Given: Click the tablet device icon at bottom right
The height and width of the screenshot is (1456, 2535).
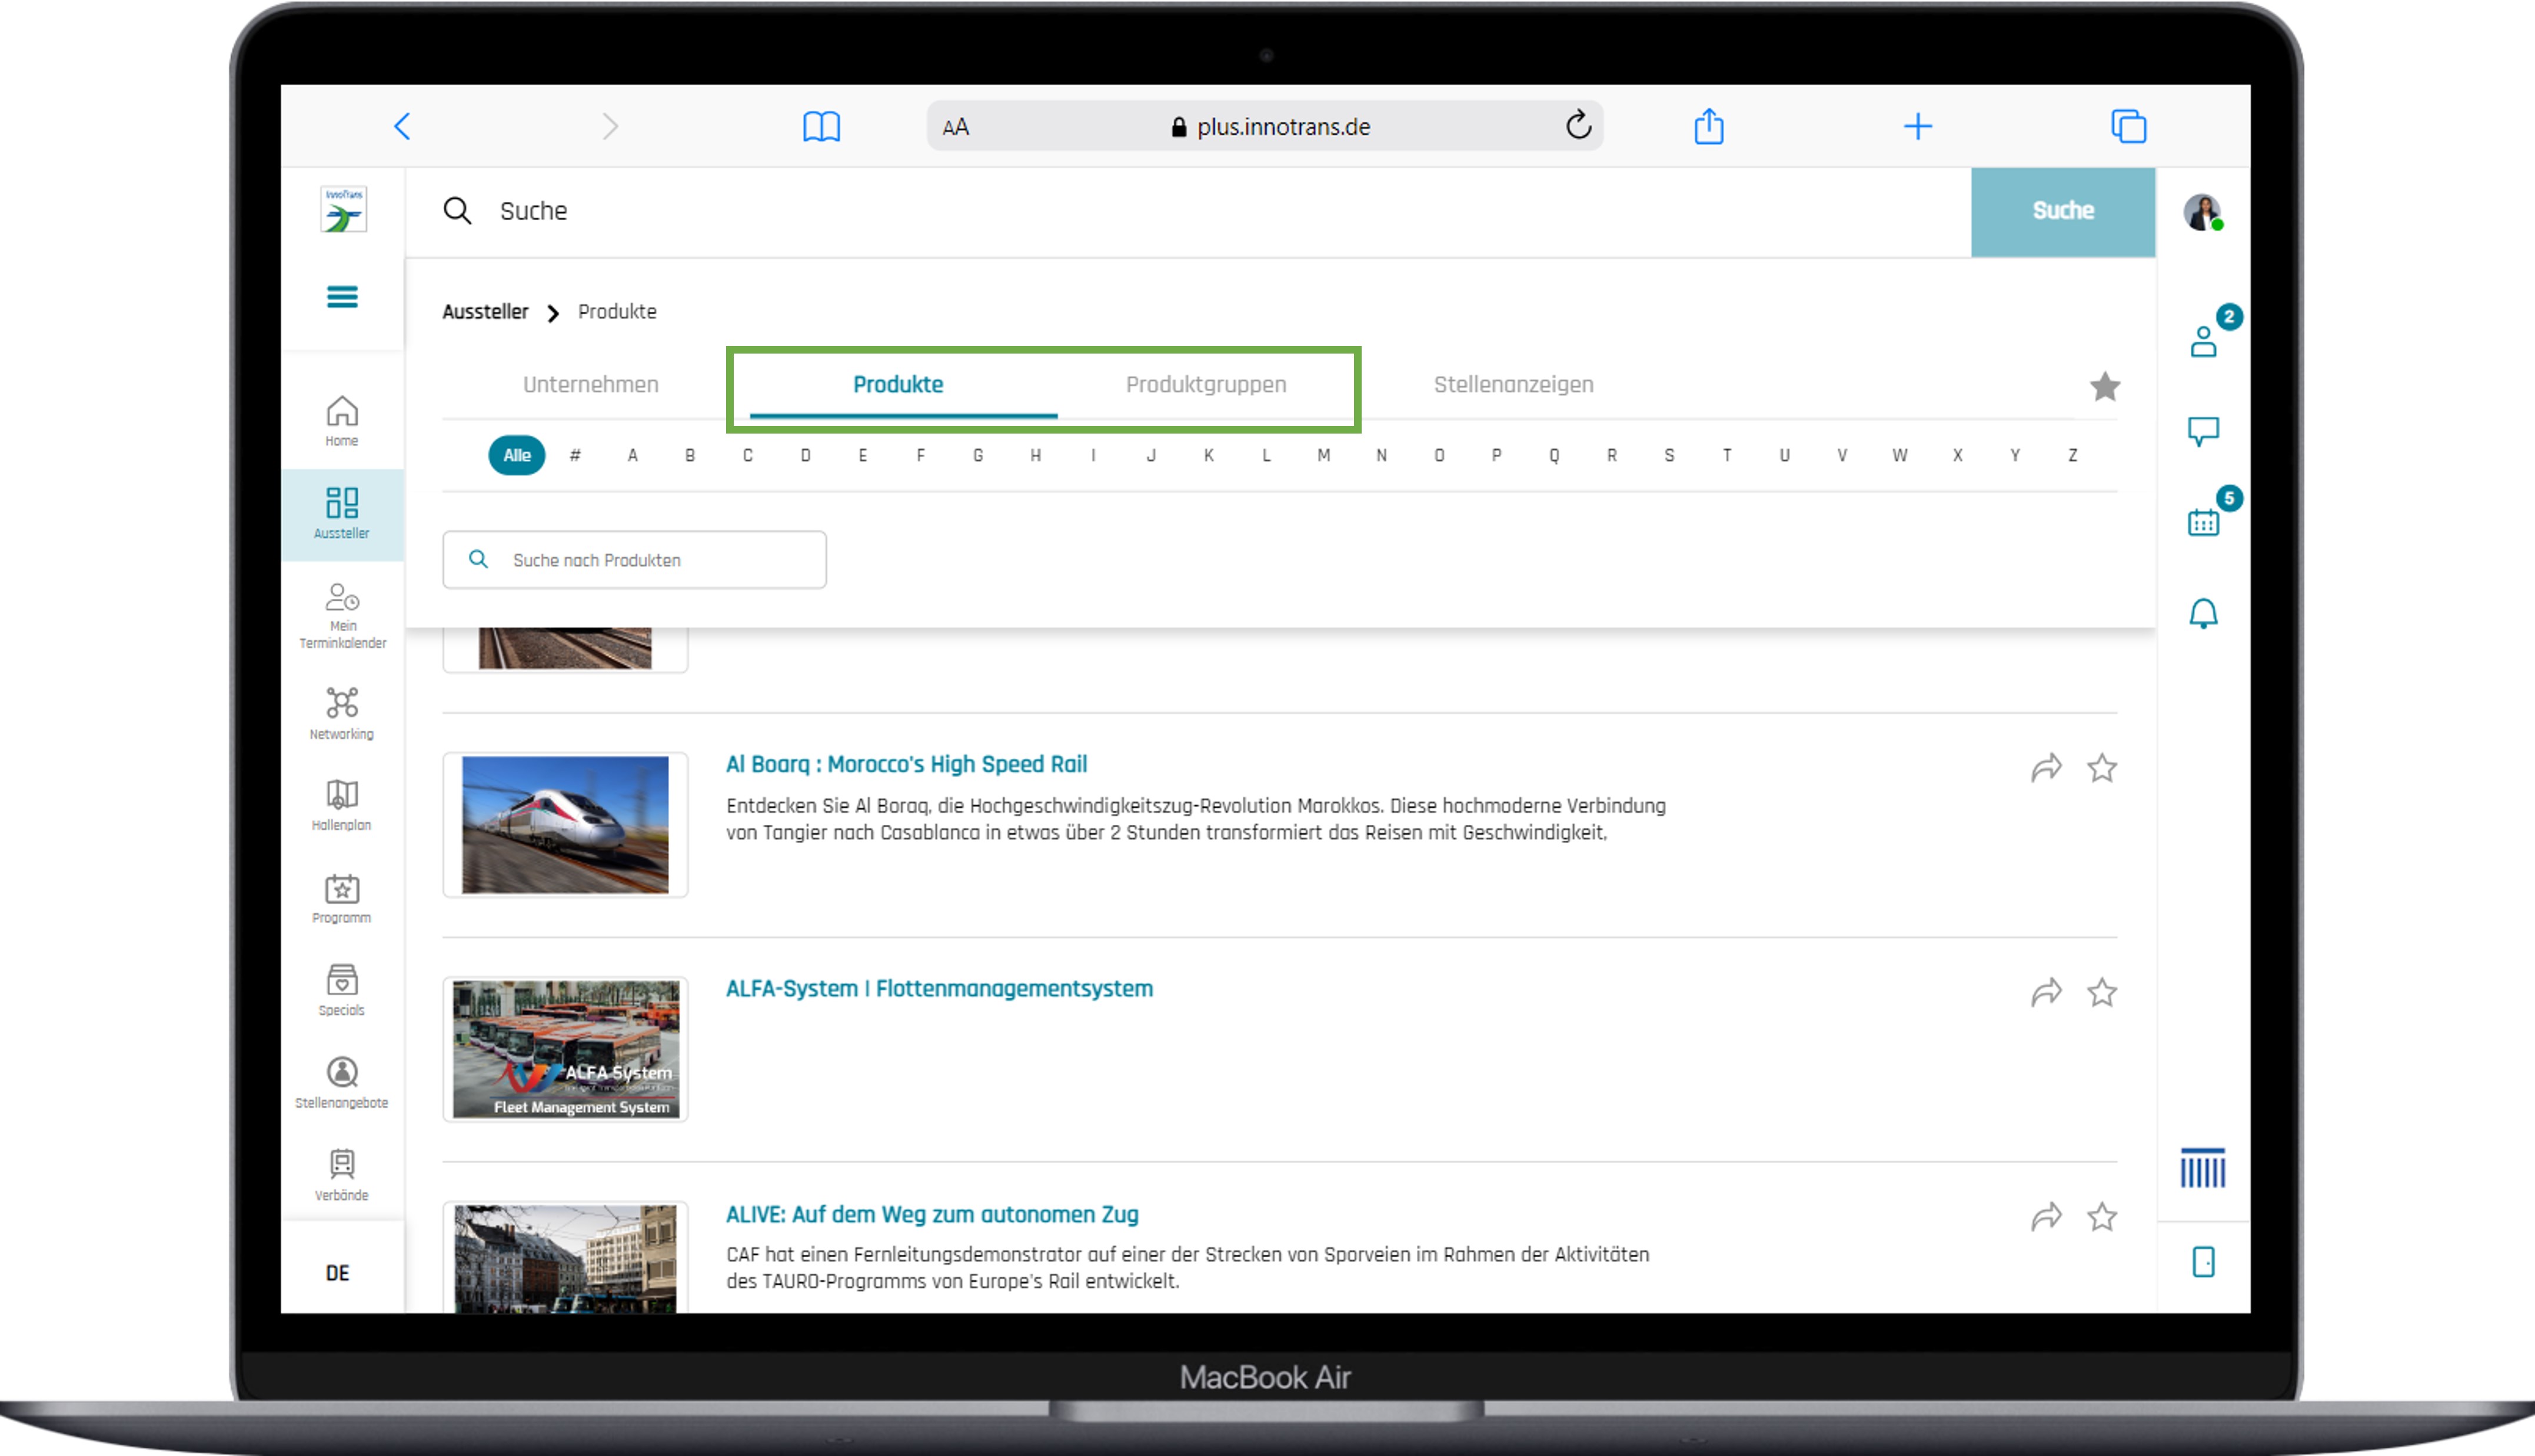Looking at the screenshot, I should point(2203,1261).
